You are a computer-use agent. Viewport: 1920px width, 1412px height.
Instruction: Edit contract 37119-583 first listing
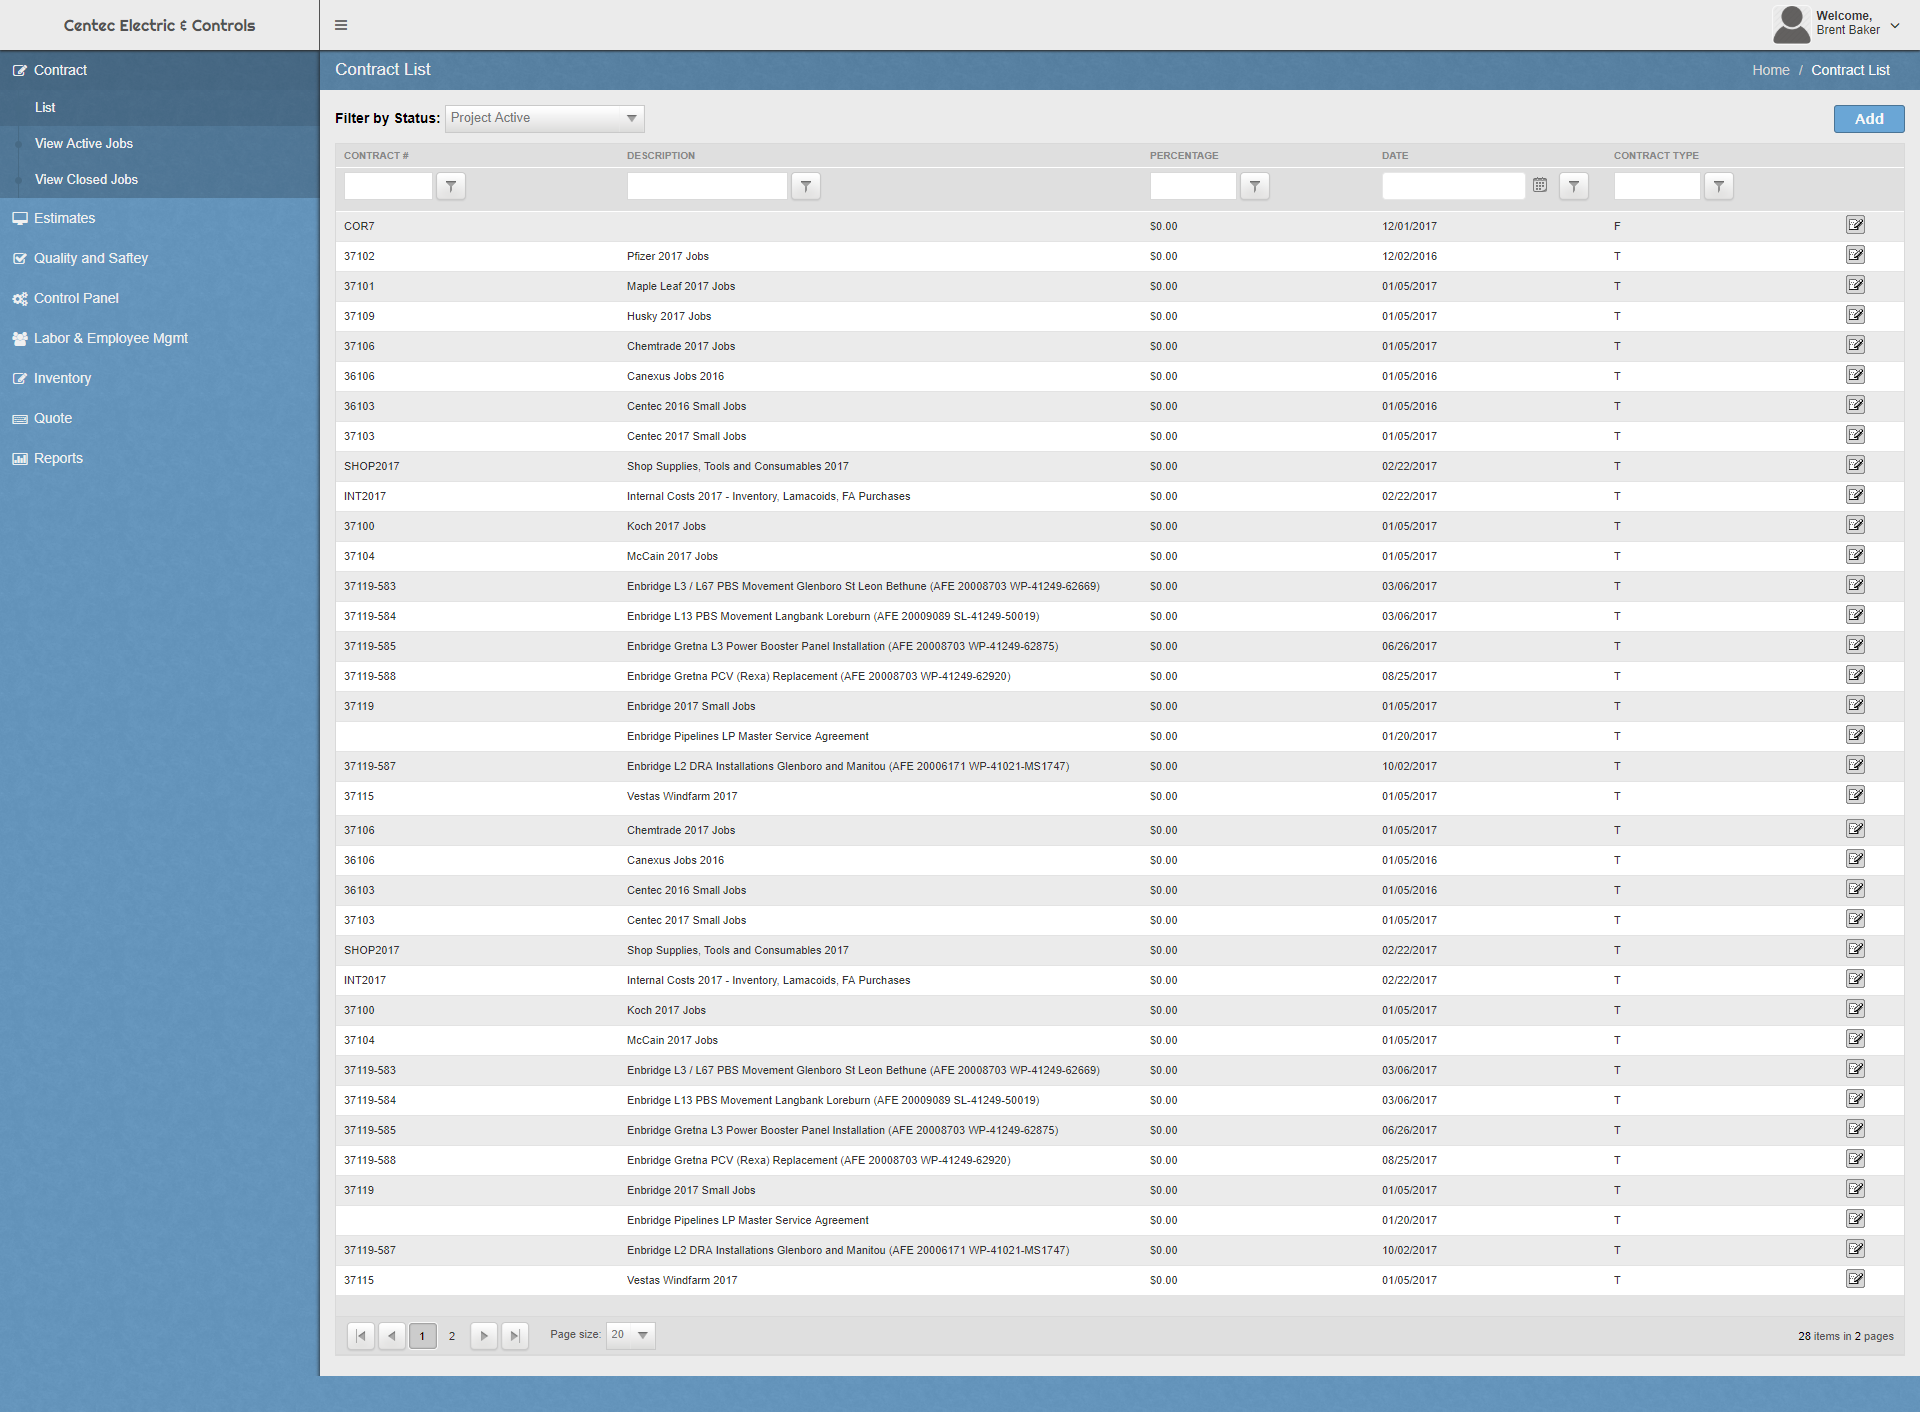(1856, 585)
